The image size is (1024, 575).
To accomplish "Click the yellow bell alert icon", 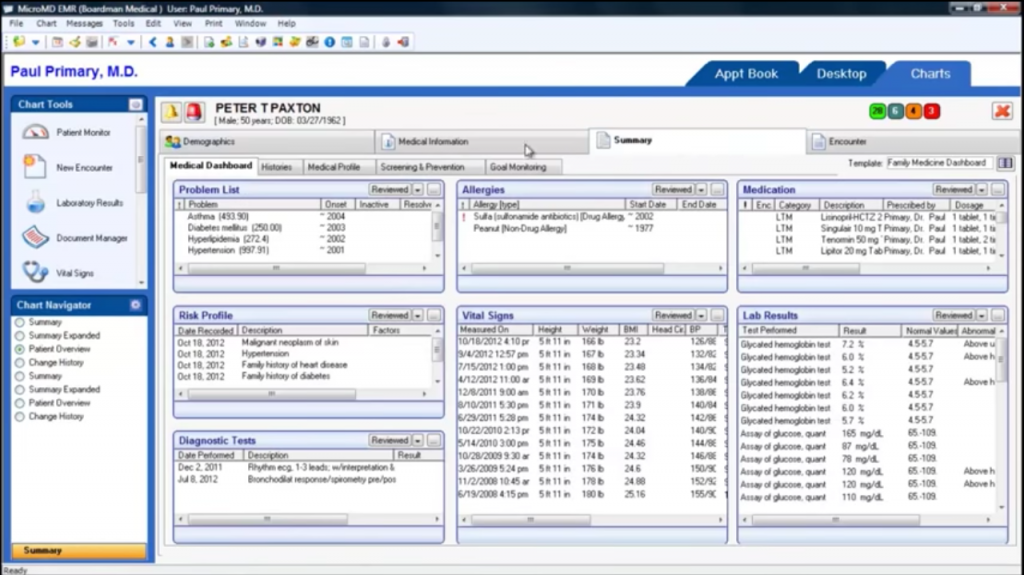I will click(172, 111).
